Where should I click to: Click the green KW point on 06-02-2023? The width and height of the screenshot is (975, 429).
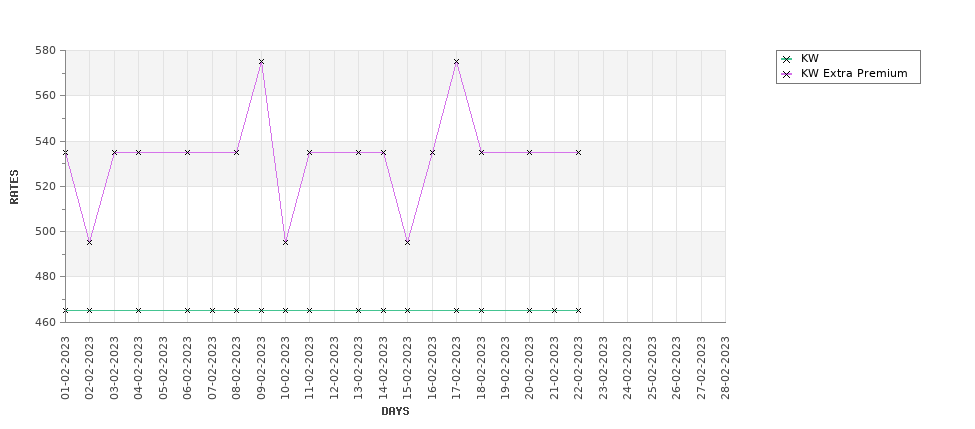pyautogui.click(x=187, y=310)
